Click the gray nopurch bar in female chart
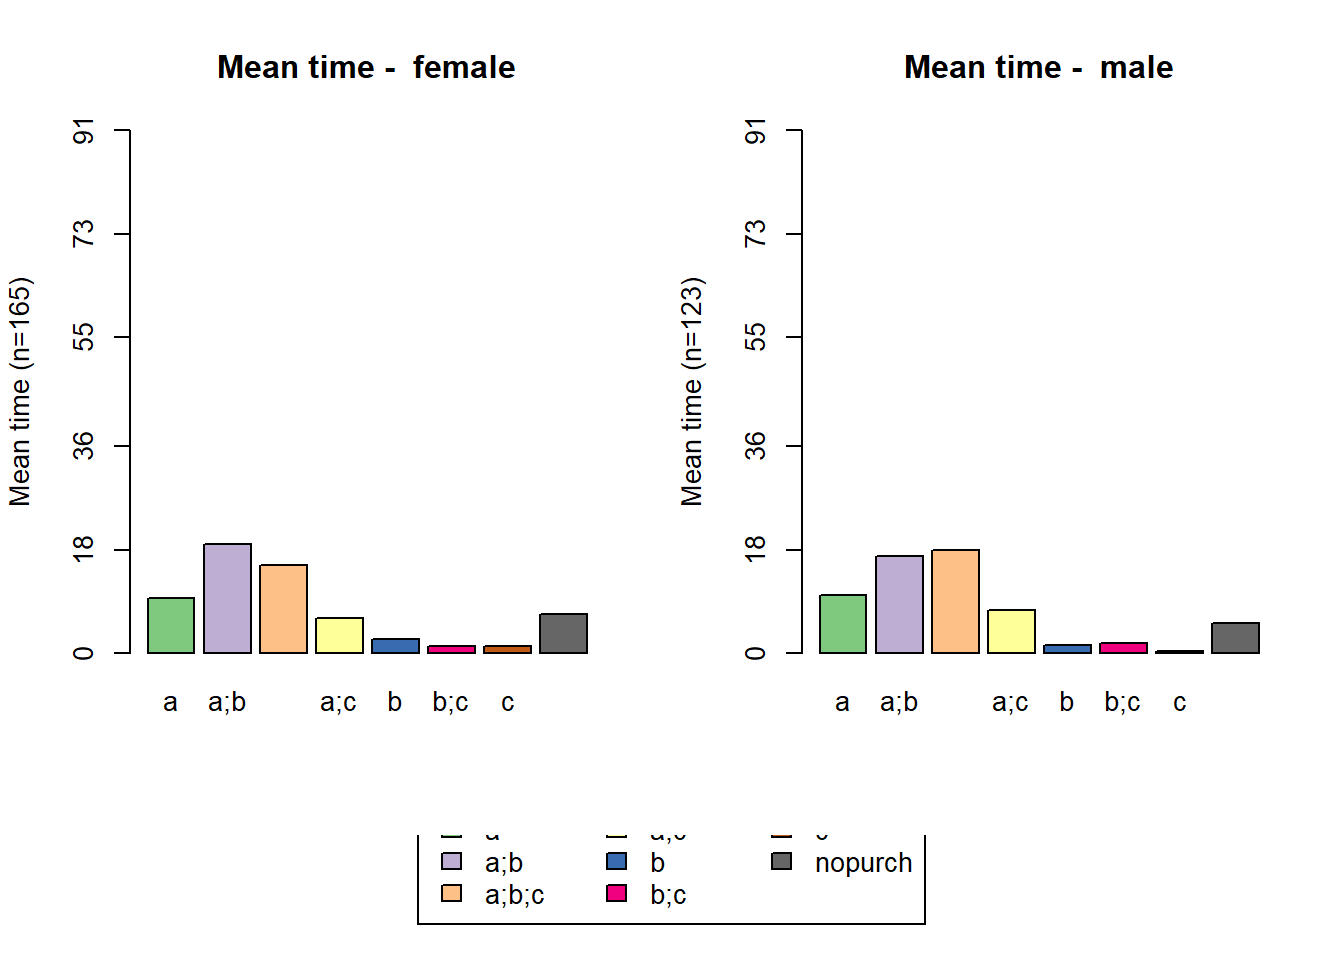 click(x=563, y=633)
